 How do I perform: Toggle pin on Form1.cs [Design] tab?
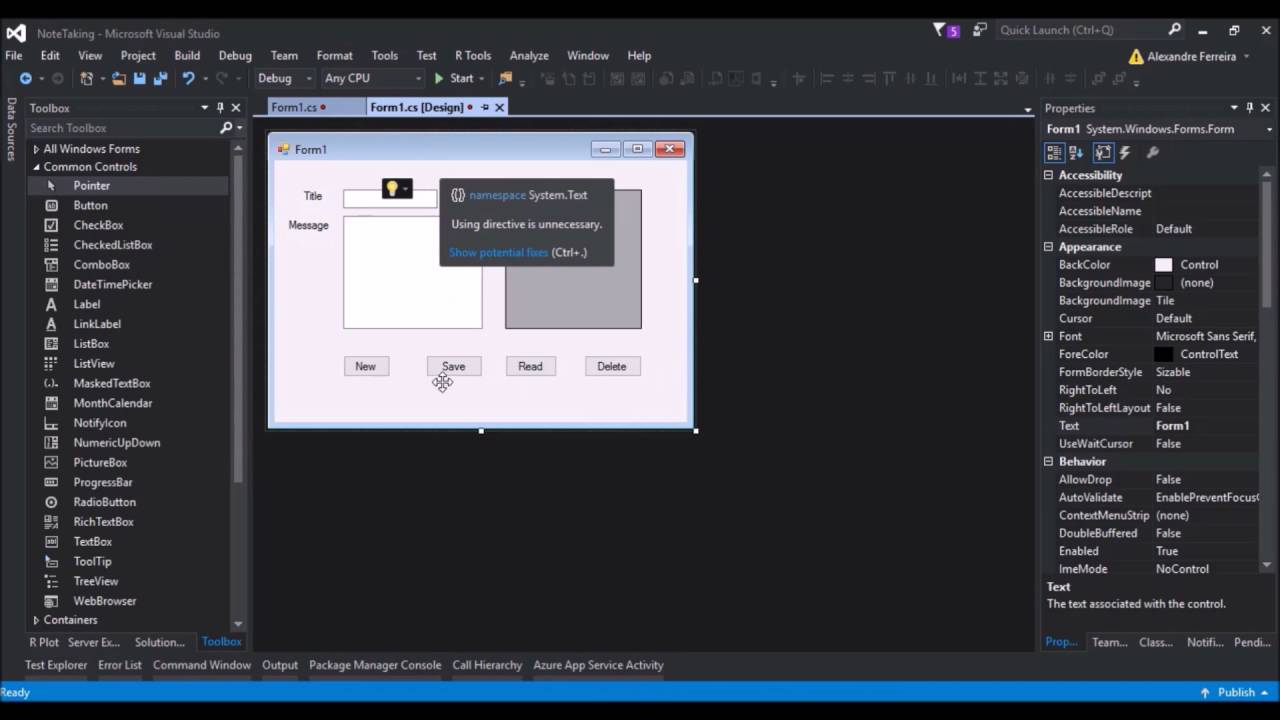coord(485,107)
